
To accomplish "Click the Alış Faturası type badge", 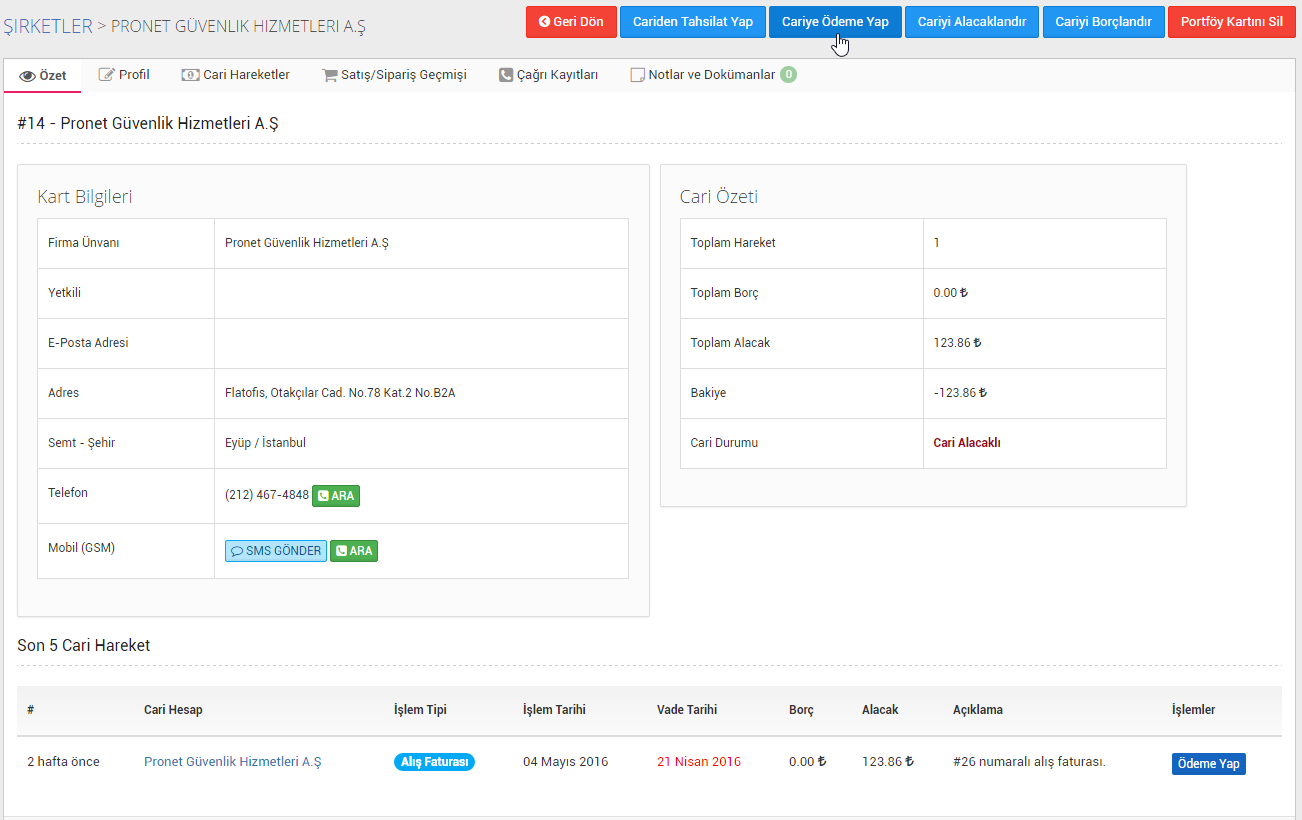I will tap(434, 762).
